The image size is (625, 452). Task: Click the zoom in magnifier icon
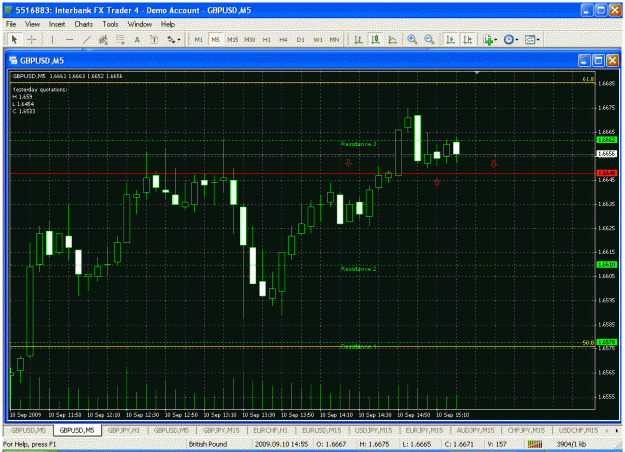[412, 39]
